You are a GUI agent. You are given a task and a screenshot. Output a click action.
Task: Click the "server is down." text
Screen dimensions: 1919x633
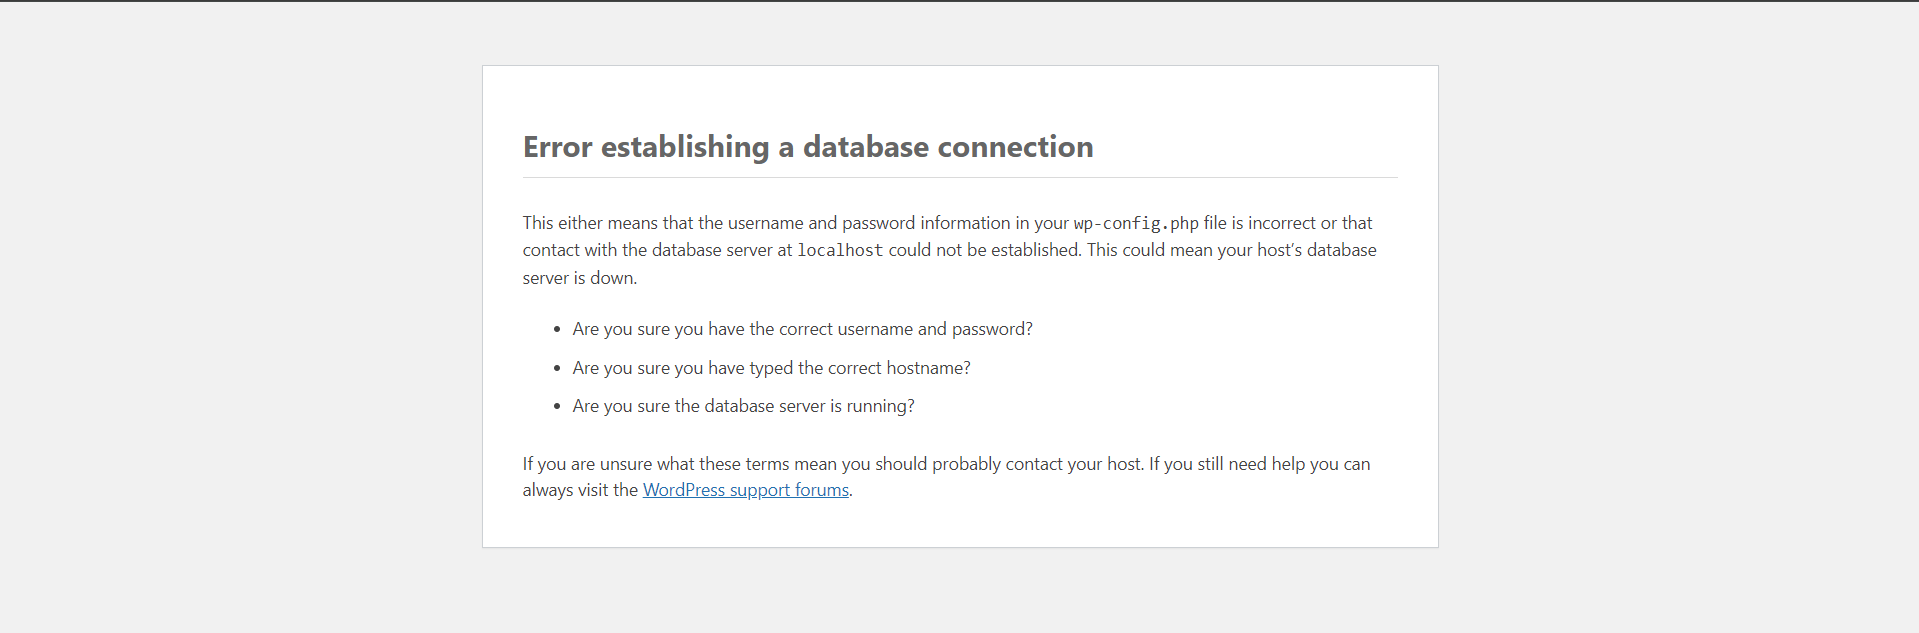(579, 278)
